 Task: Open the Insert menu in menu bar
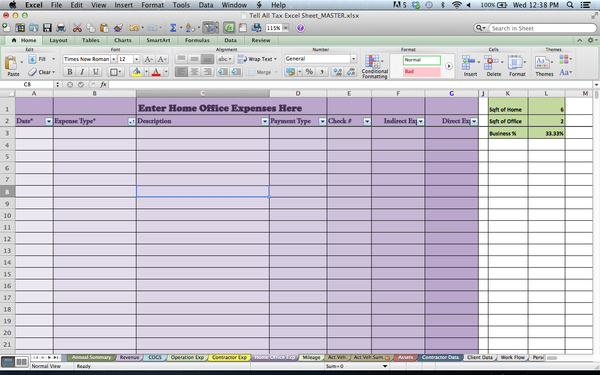(124, 5)
